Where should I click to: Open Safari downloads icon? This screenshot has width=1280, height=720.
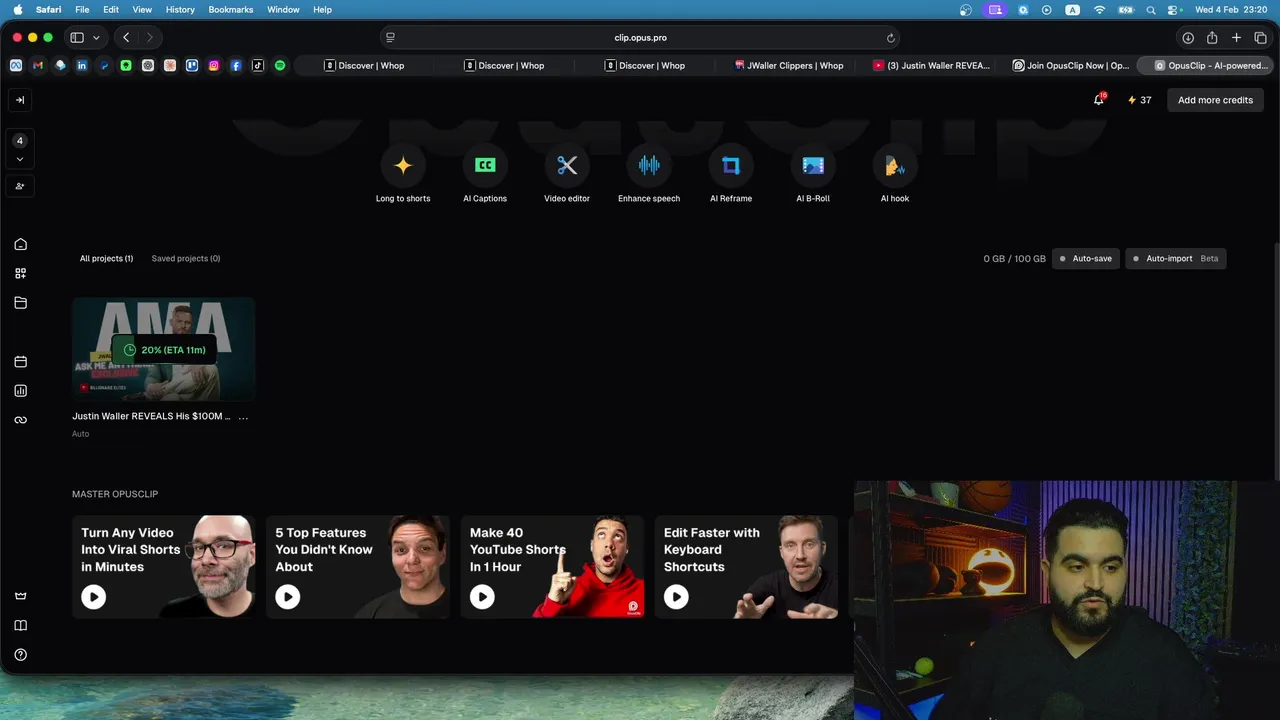tap(1188, 38)
